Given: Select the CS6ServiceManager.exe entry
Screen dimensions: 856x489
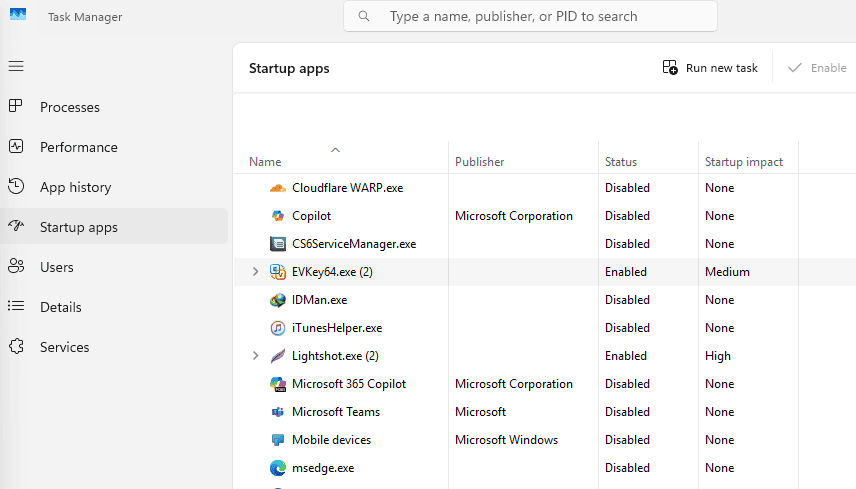Looking at the screenshot, I should click(x=354, y=244).
